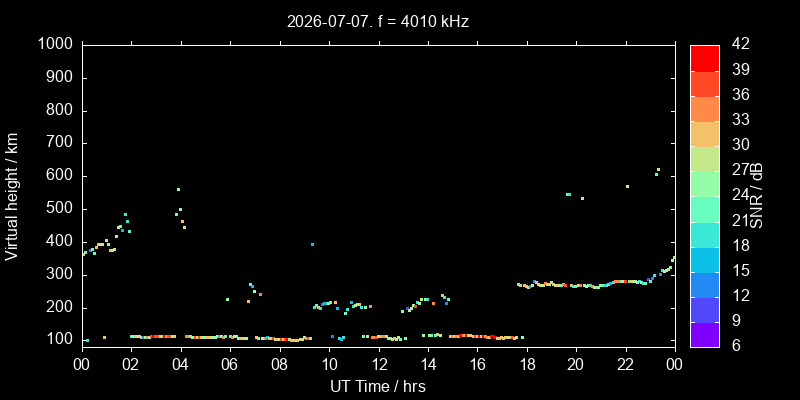
Task: Click the cyan 15-18 dB colorbar band
Action: [x=705, y=259]
